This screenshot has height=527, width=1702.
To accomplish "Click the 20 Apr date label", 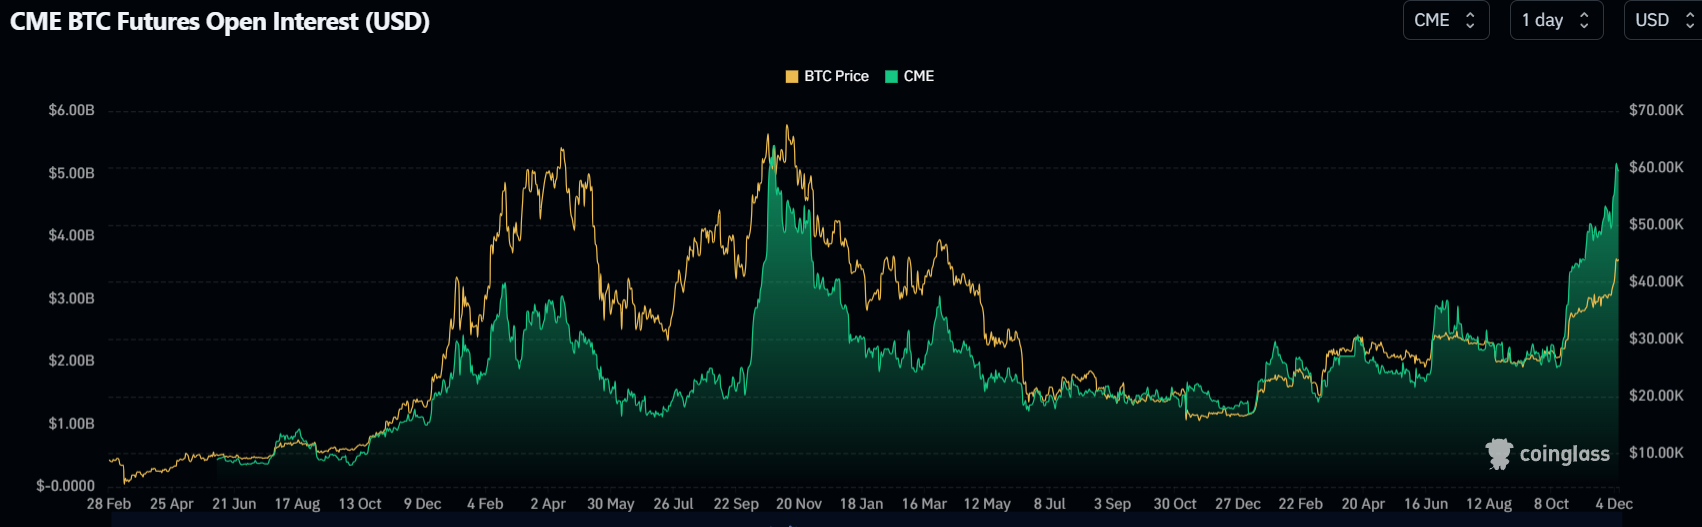I will click(1363, 504).
